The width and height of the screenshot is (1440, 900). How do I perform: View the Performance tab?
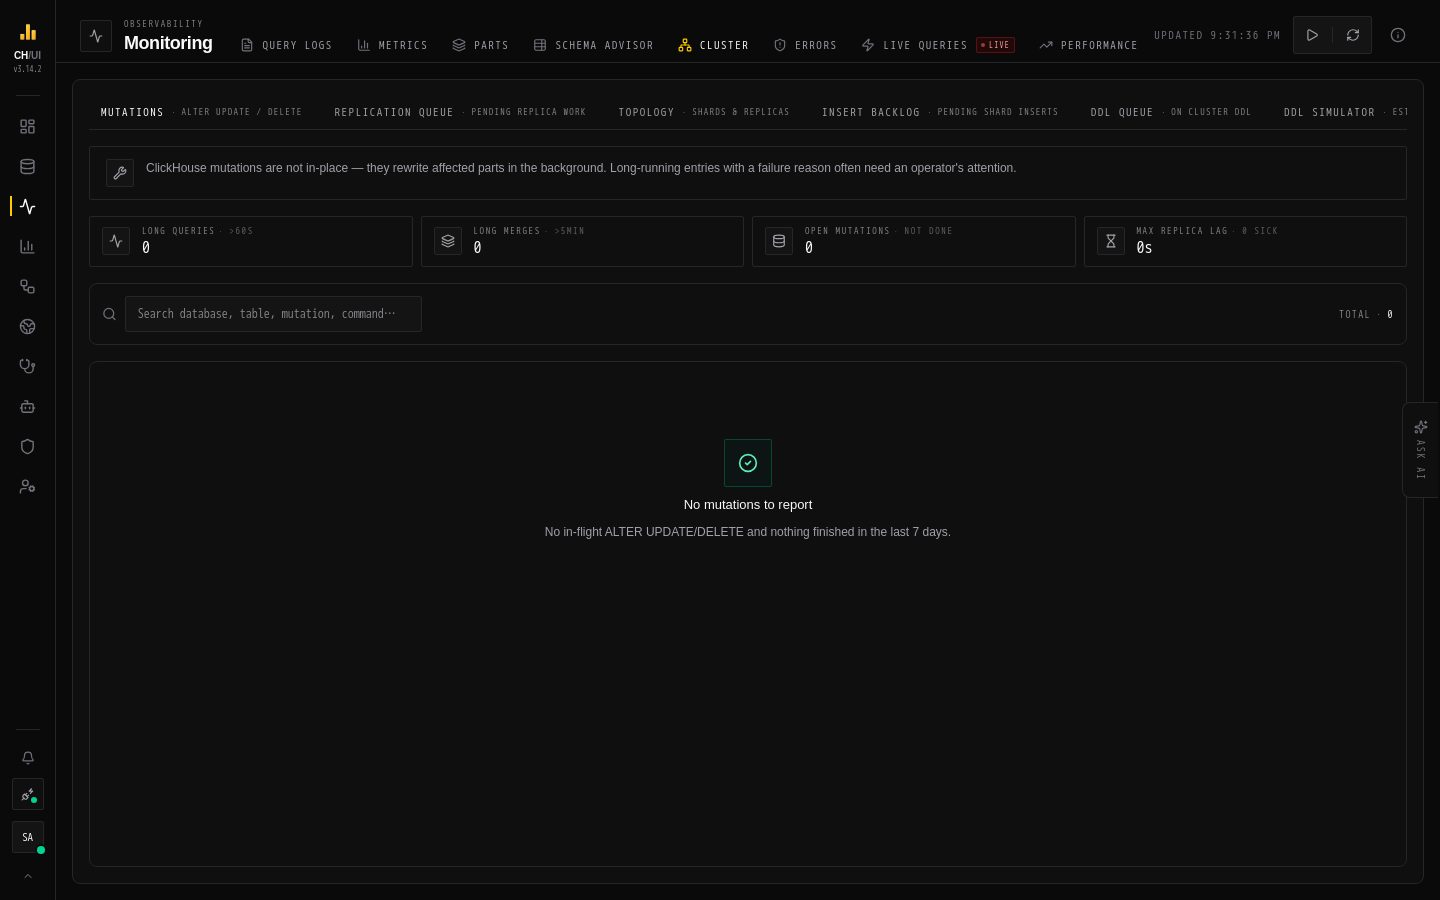(1088, 45)
